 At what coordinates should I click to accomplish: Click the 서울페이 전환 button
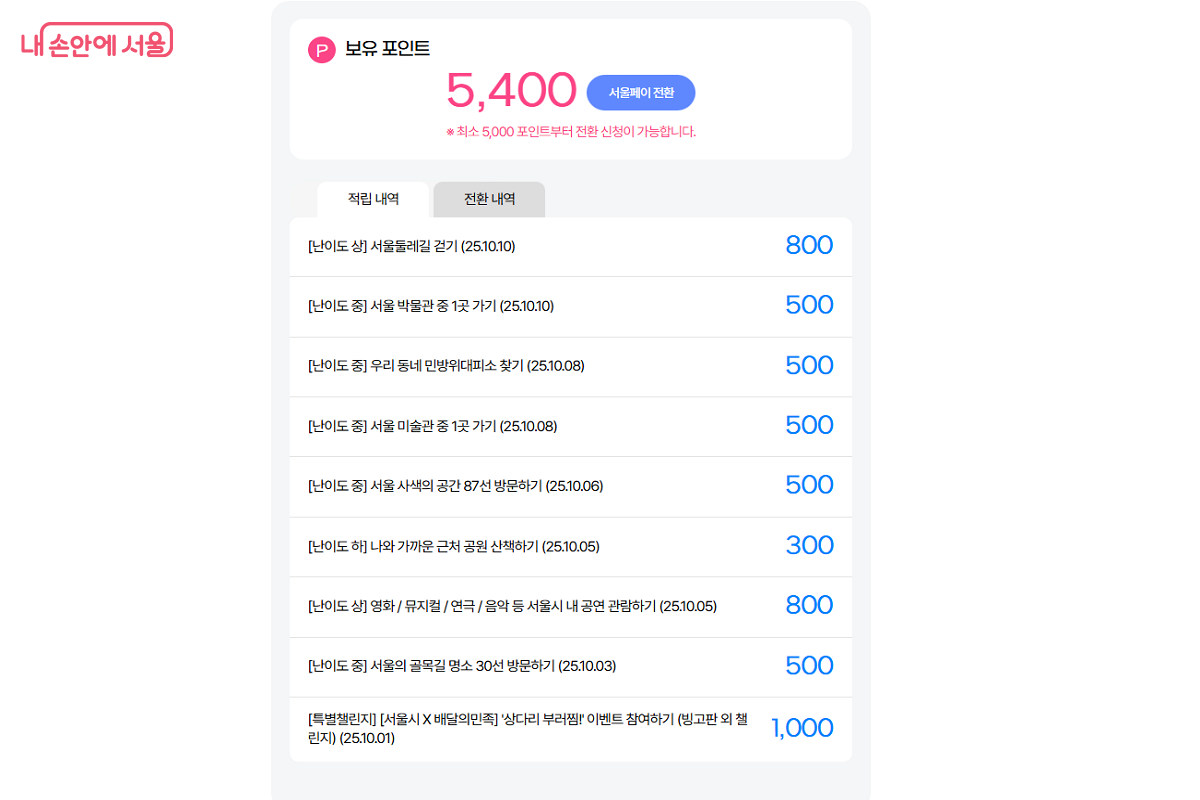pos(641,92)
